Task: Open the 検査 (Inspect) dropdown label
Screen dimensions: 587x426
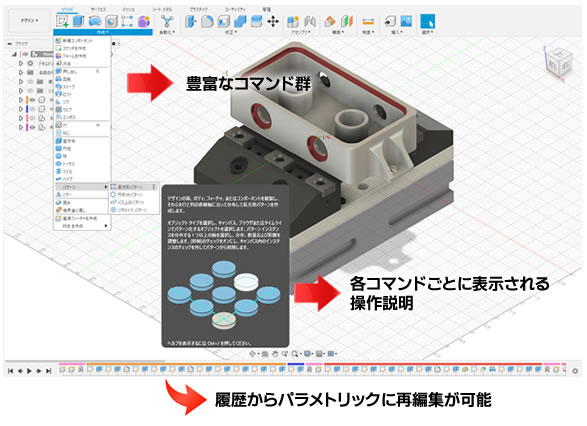Action: pos(368,33)
